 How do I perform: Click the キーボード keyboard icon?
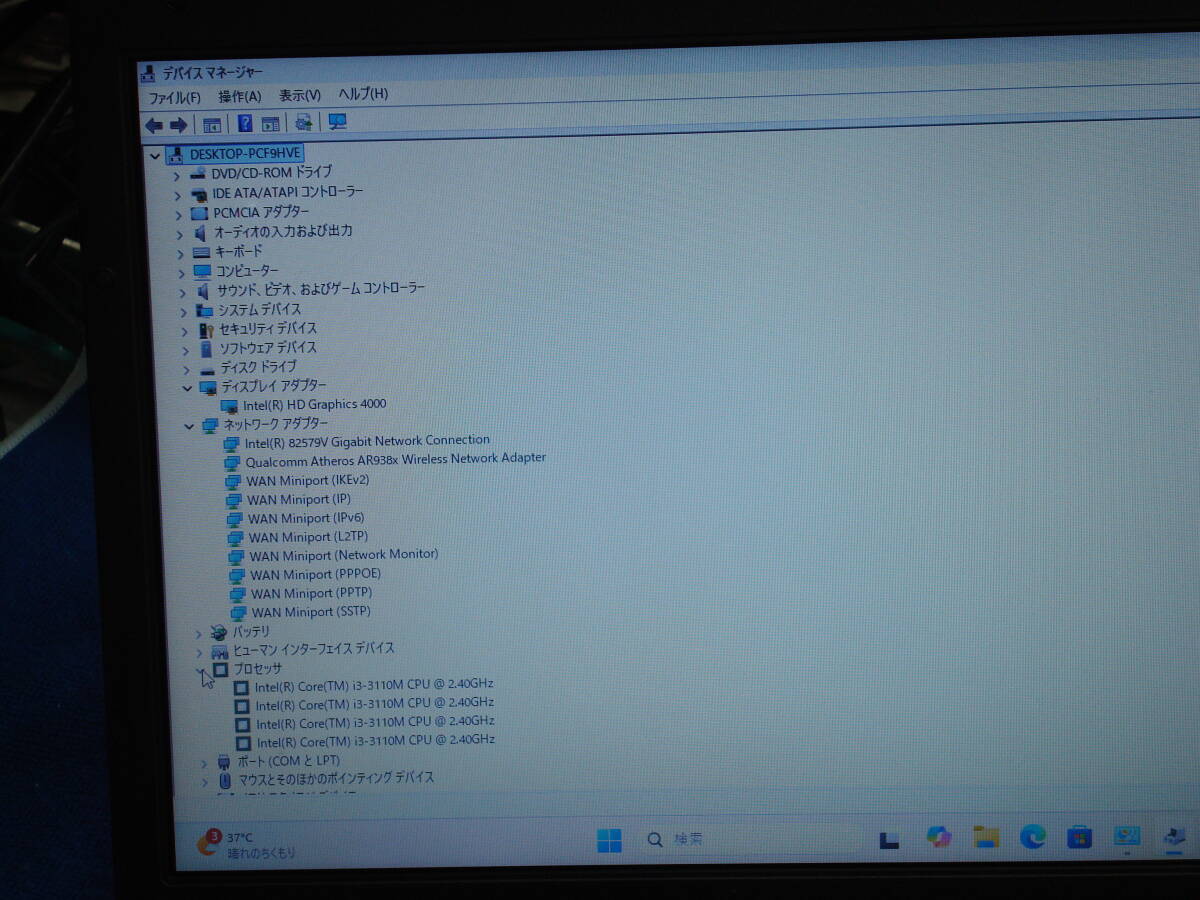coord(201,252)
